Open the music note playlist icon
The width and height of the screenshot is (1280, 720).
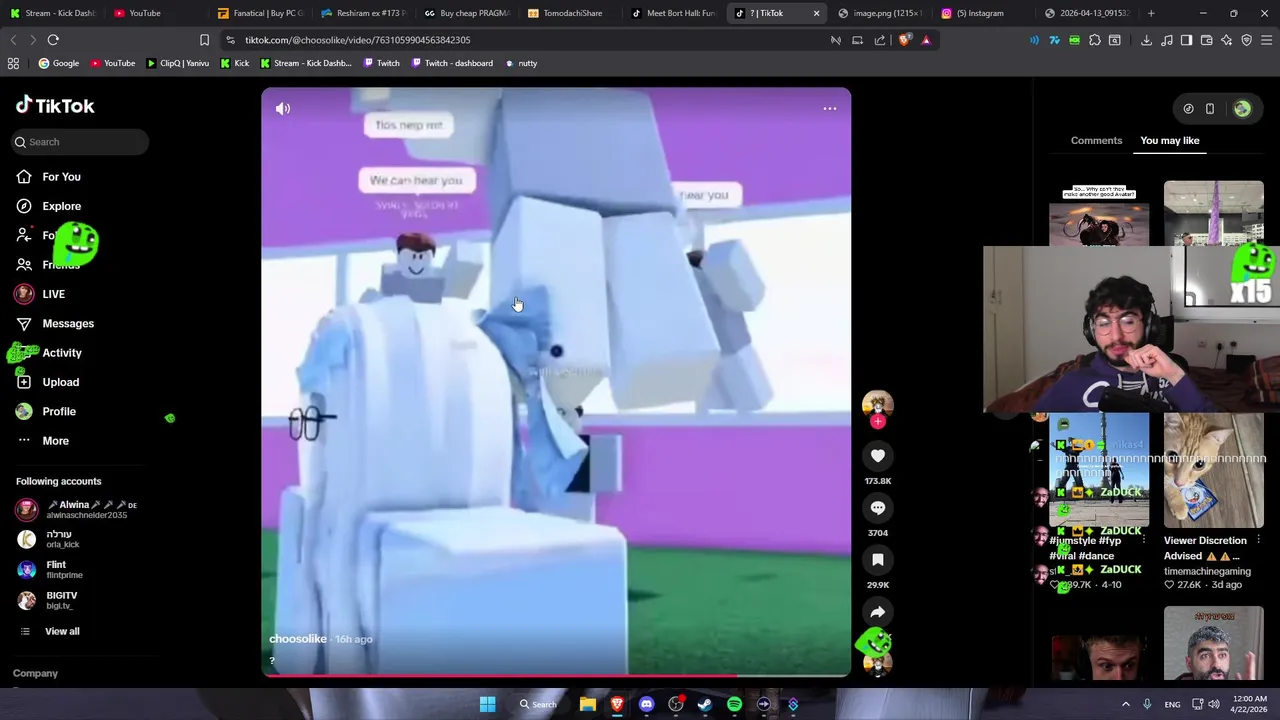pyautogui.click(x=1166, y=40)
